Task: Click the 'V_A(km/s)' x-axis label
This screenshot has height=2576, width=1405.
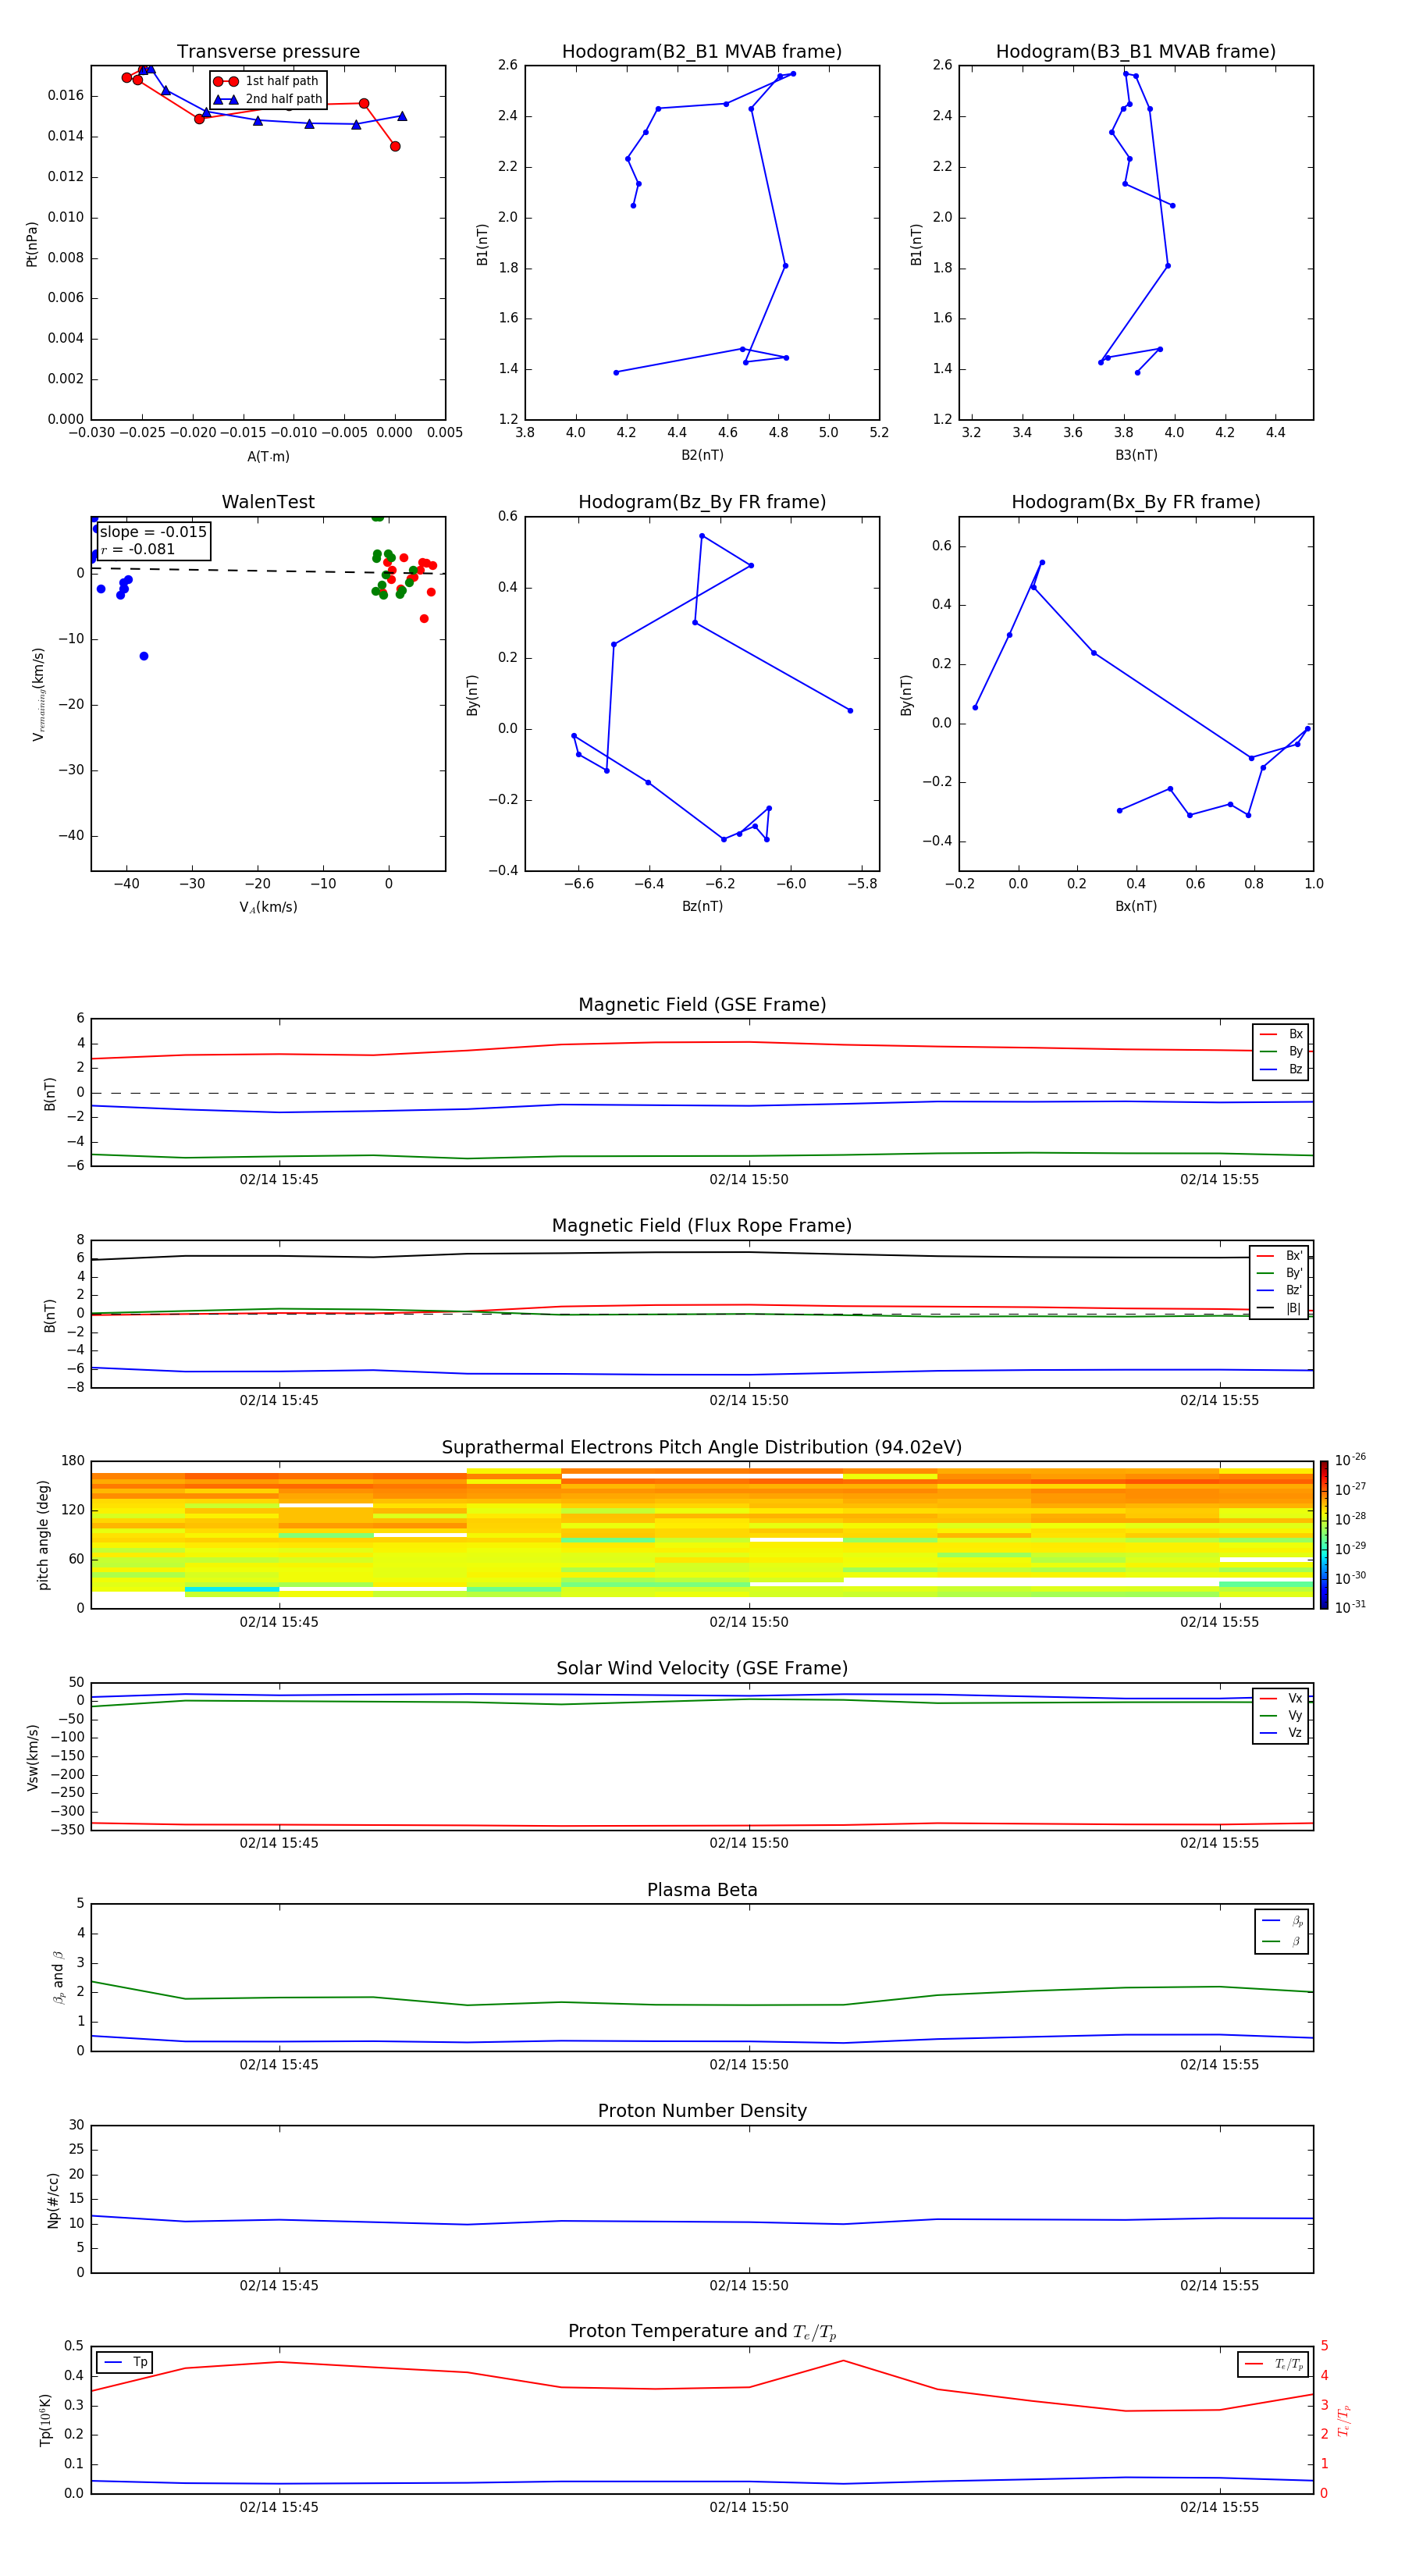Action: click(x=268, y=908)
